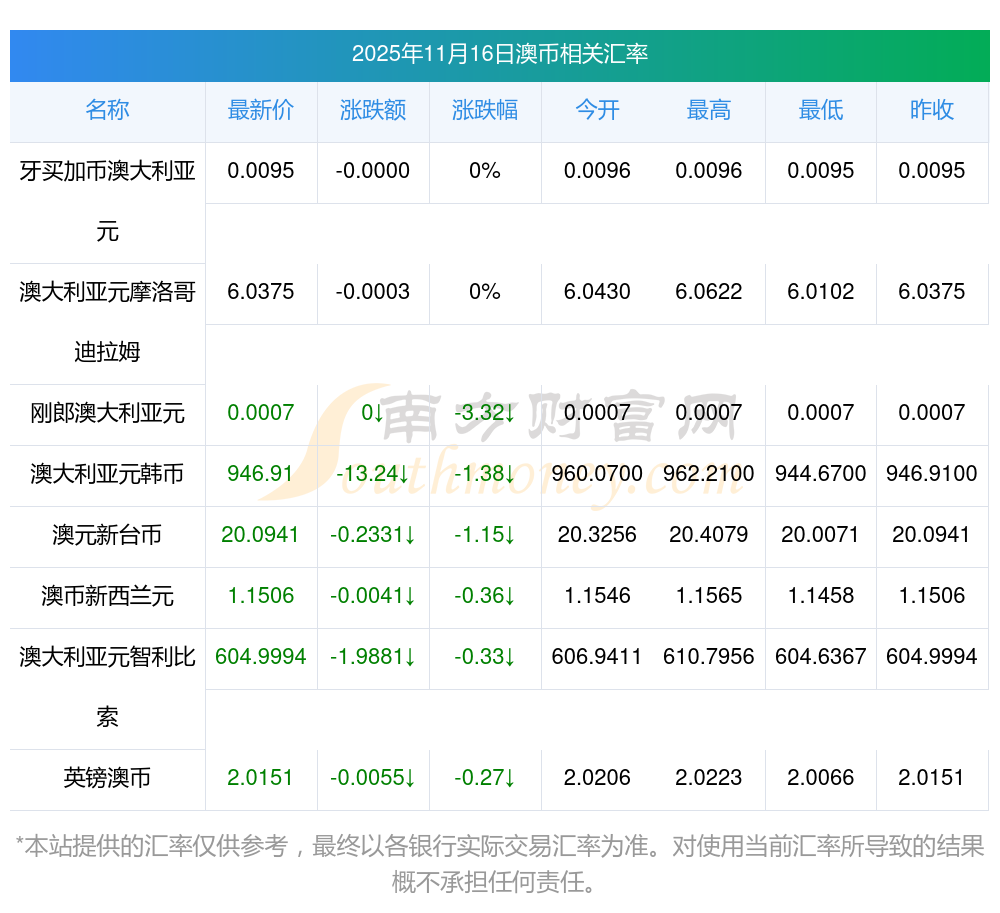Click the 最新价 column header
Viewport: 1000px width, 913px height.
[260, 111]
